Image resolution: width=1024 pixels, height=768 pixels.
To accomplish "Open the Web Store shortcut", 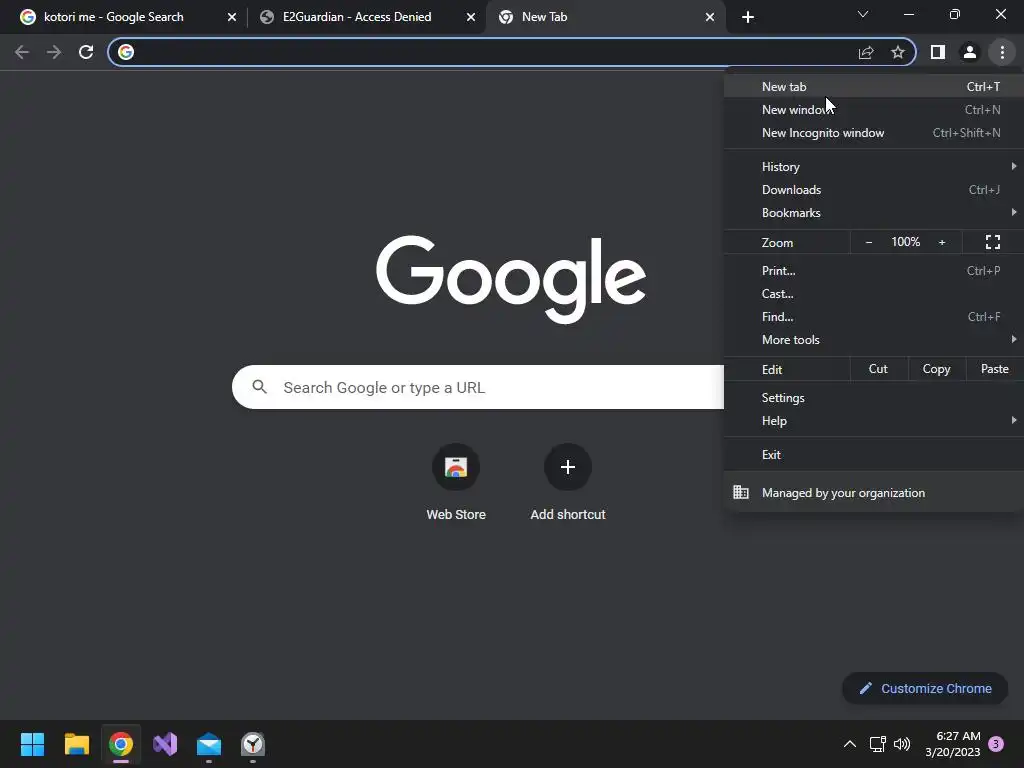I will coord(456,482).
